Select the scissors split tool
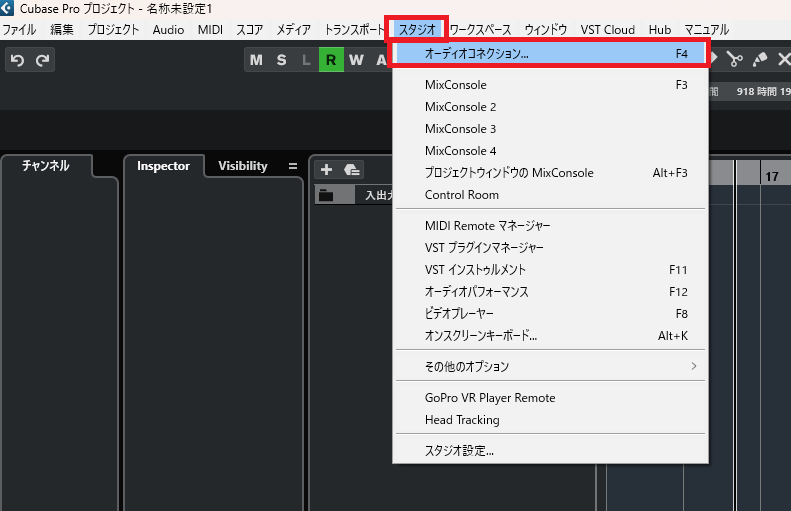 tap(734, 60)
